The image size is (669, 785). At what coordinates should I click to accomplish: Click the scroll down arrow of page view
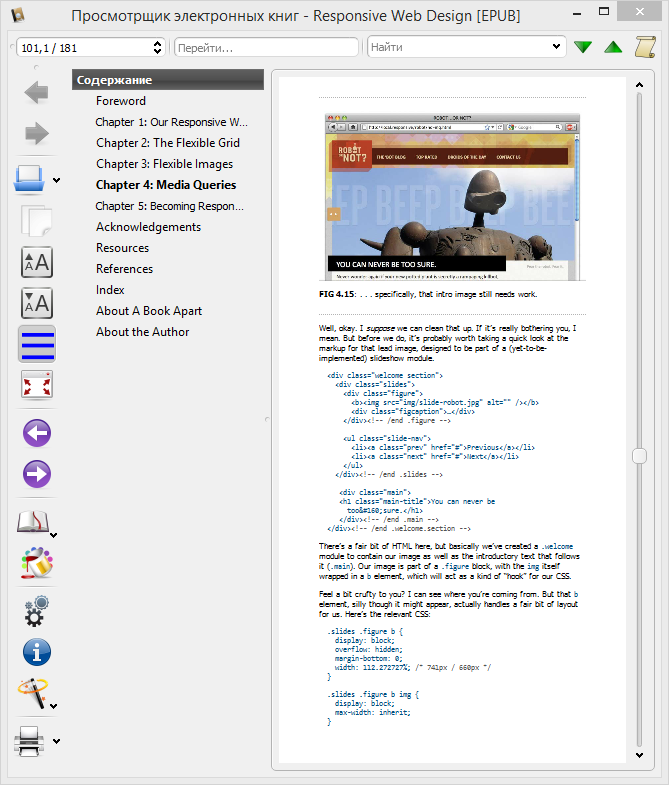(x=639, y=755)
